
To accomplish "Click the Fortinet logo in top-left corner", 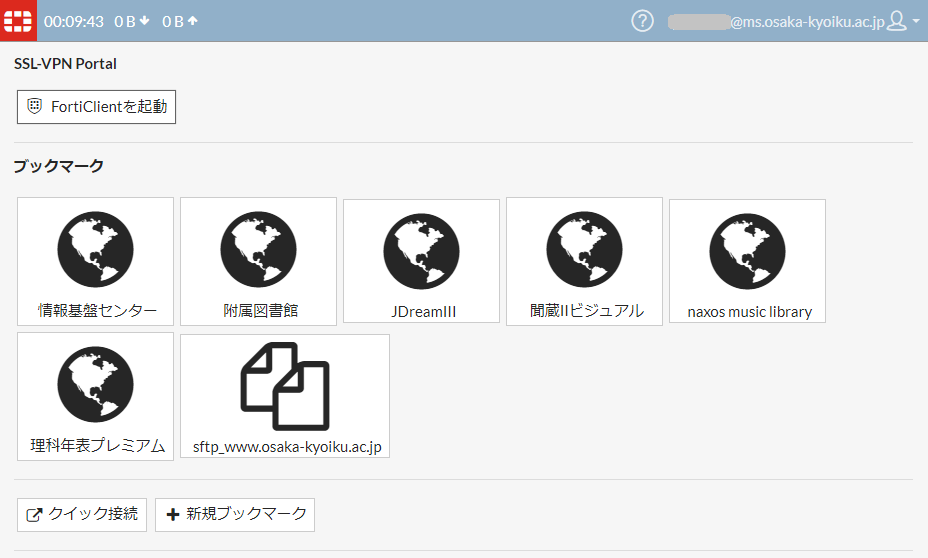I will [x=19, y=21].
